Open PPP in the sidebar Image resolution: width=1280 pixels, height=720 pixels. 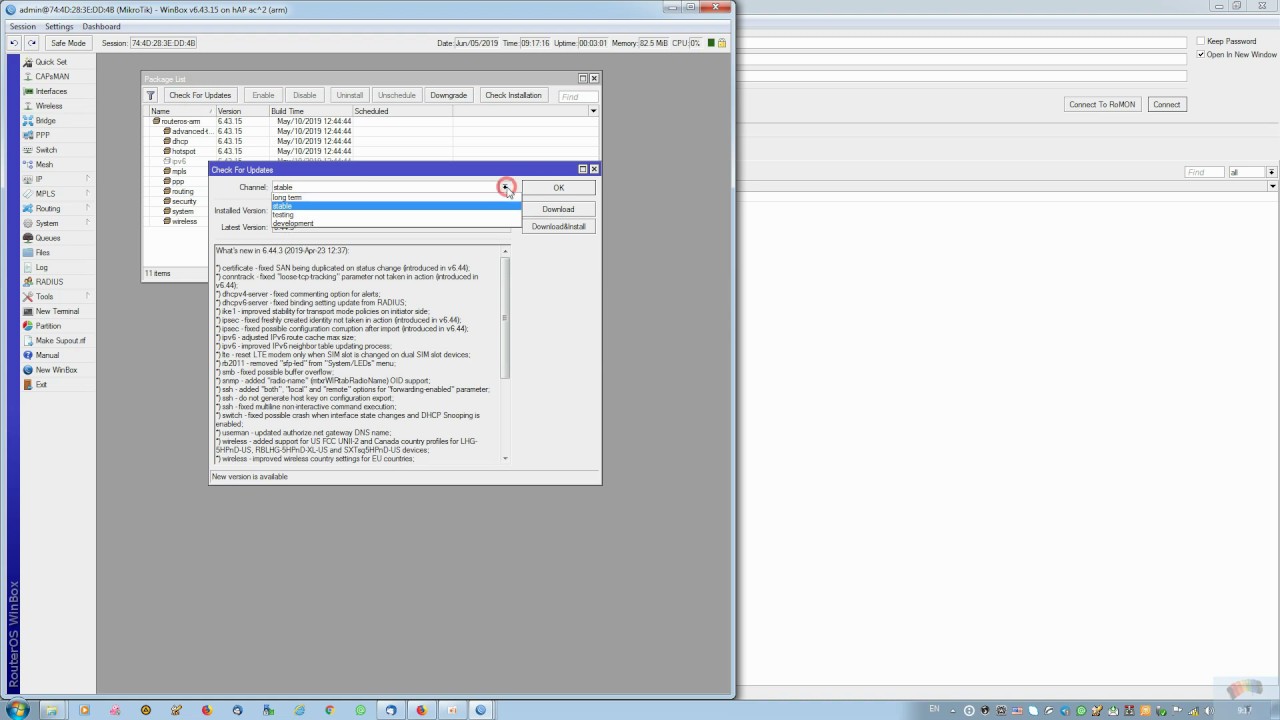43,135
